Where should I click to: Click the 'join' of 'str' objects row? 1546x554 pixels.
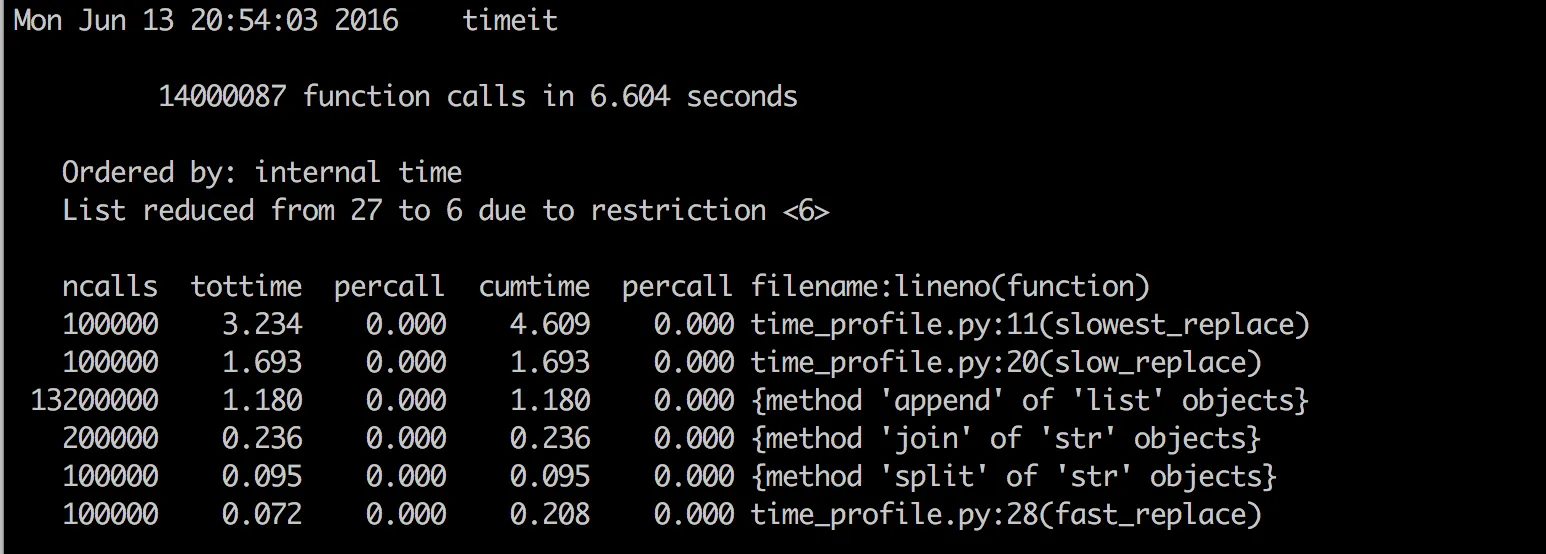(x=1005, y=439)
